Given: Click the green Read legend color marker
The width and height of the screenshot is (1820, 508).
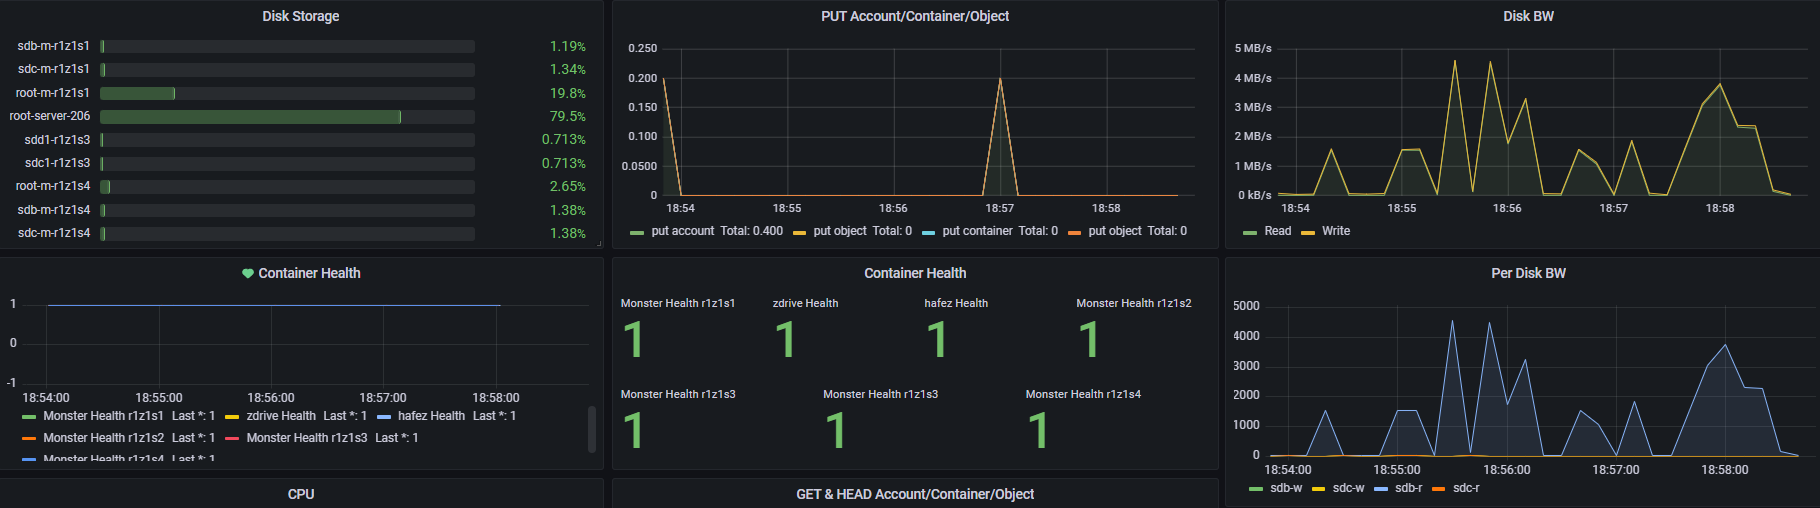Looking at the screenshot, I should (x=1250, y=232).
